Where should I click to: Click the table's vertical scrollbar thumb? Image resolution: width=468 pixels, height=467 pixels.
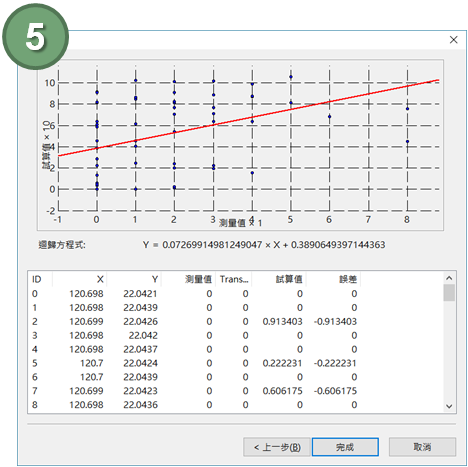click(449, 293)
